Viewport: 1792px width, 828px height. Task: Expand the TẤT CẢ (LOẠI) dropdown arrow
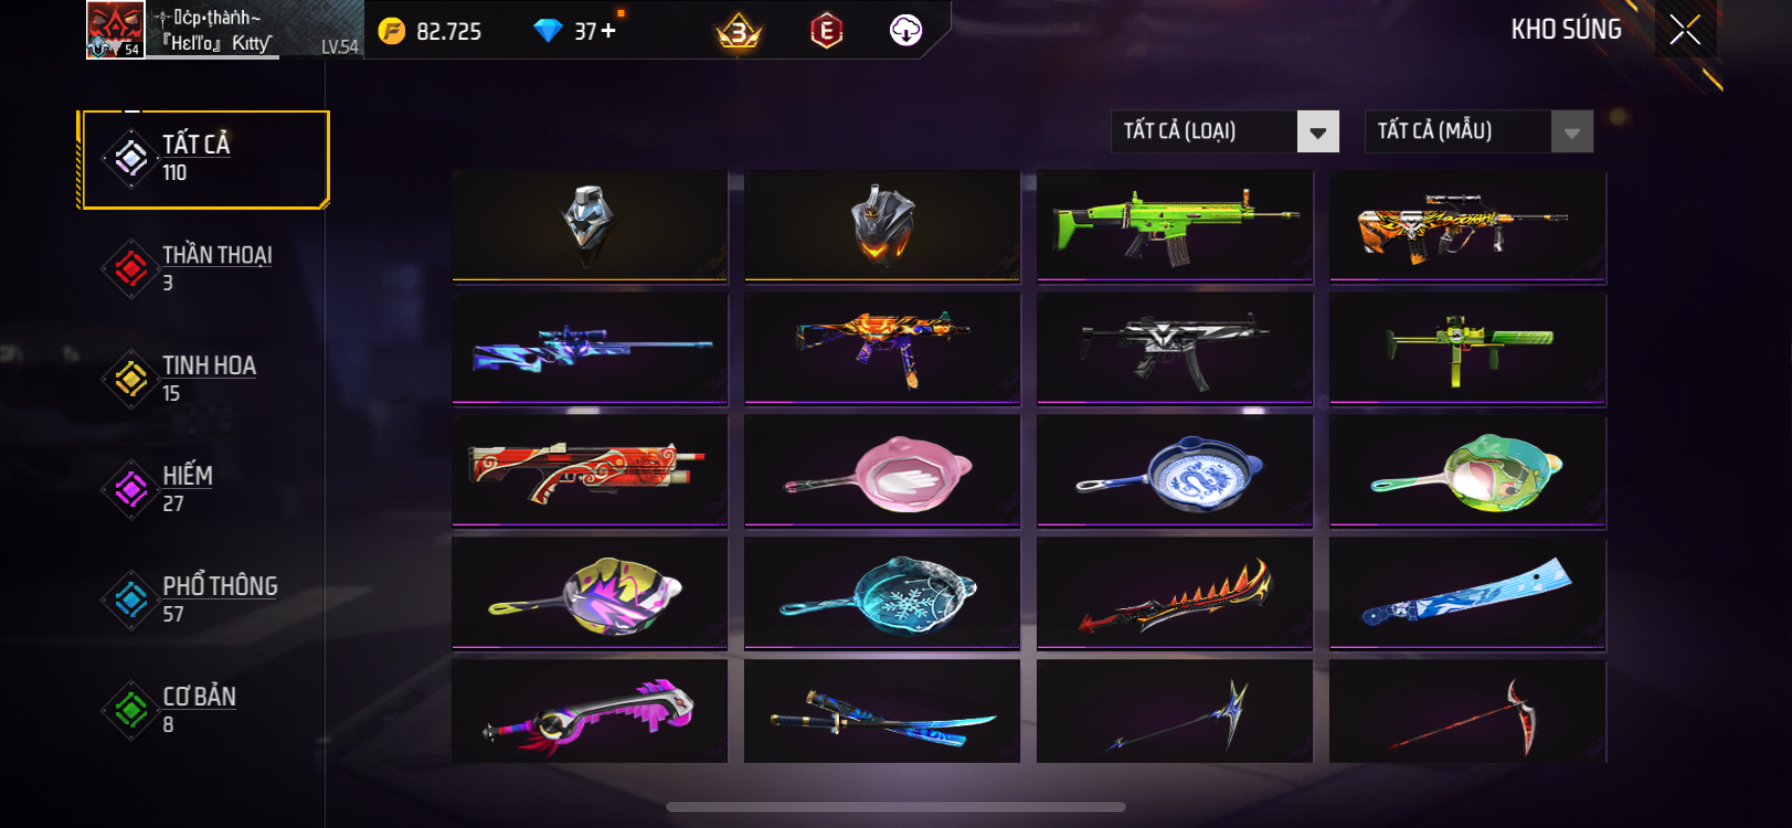point(1318,132)
